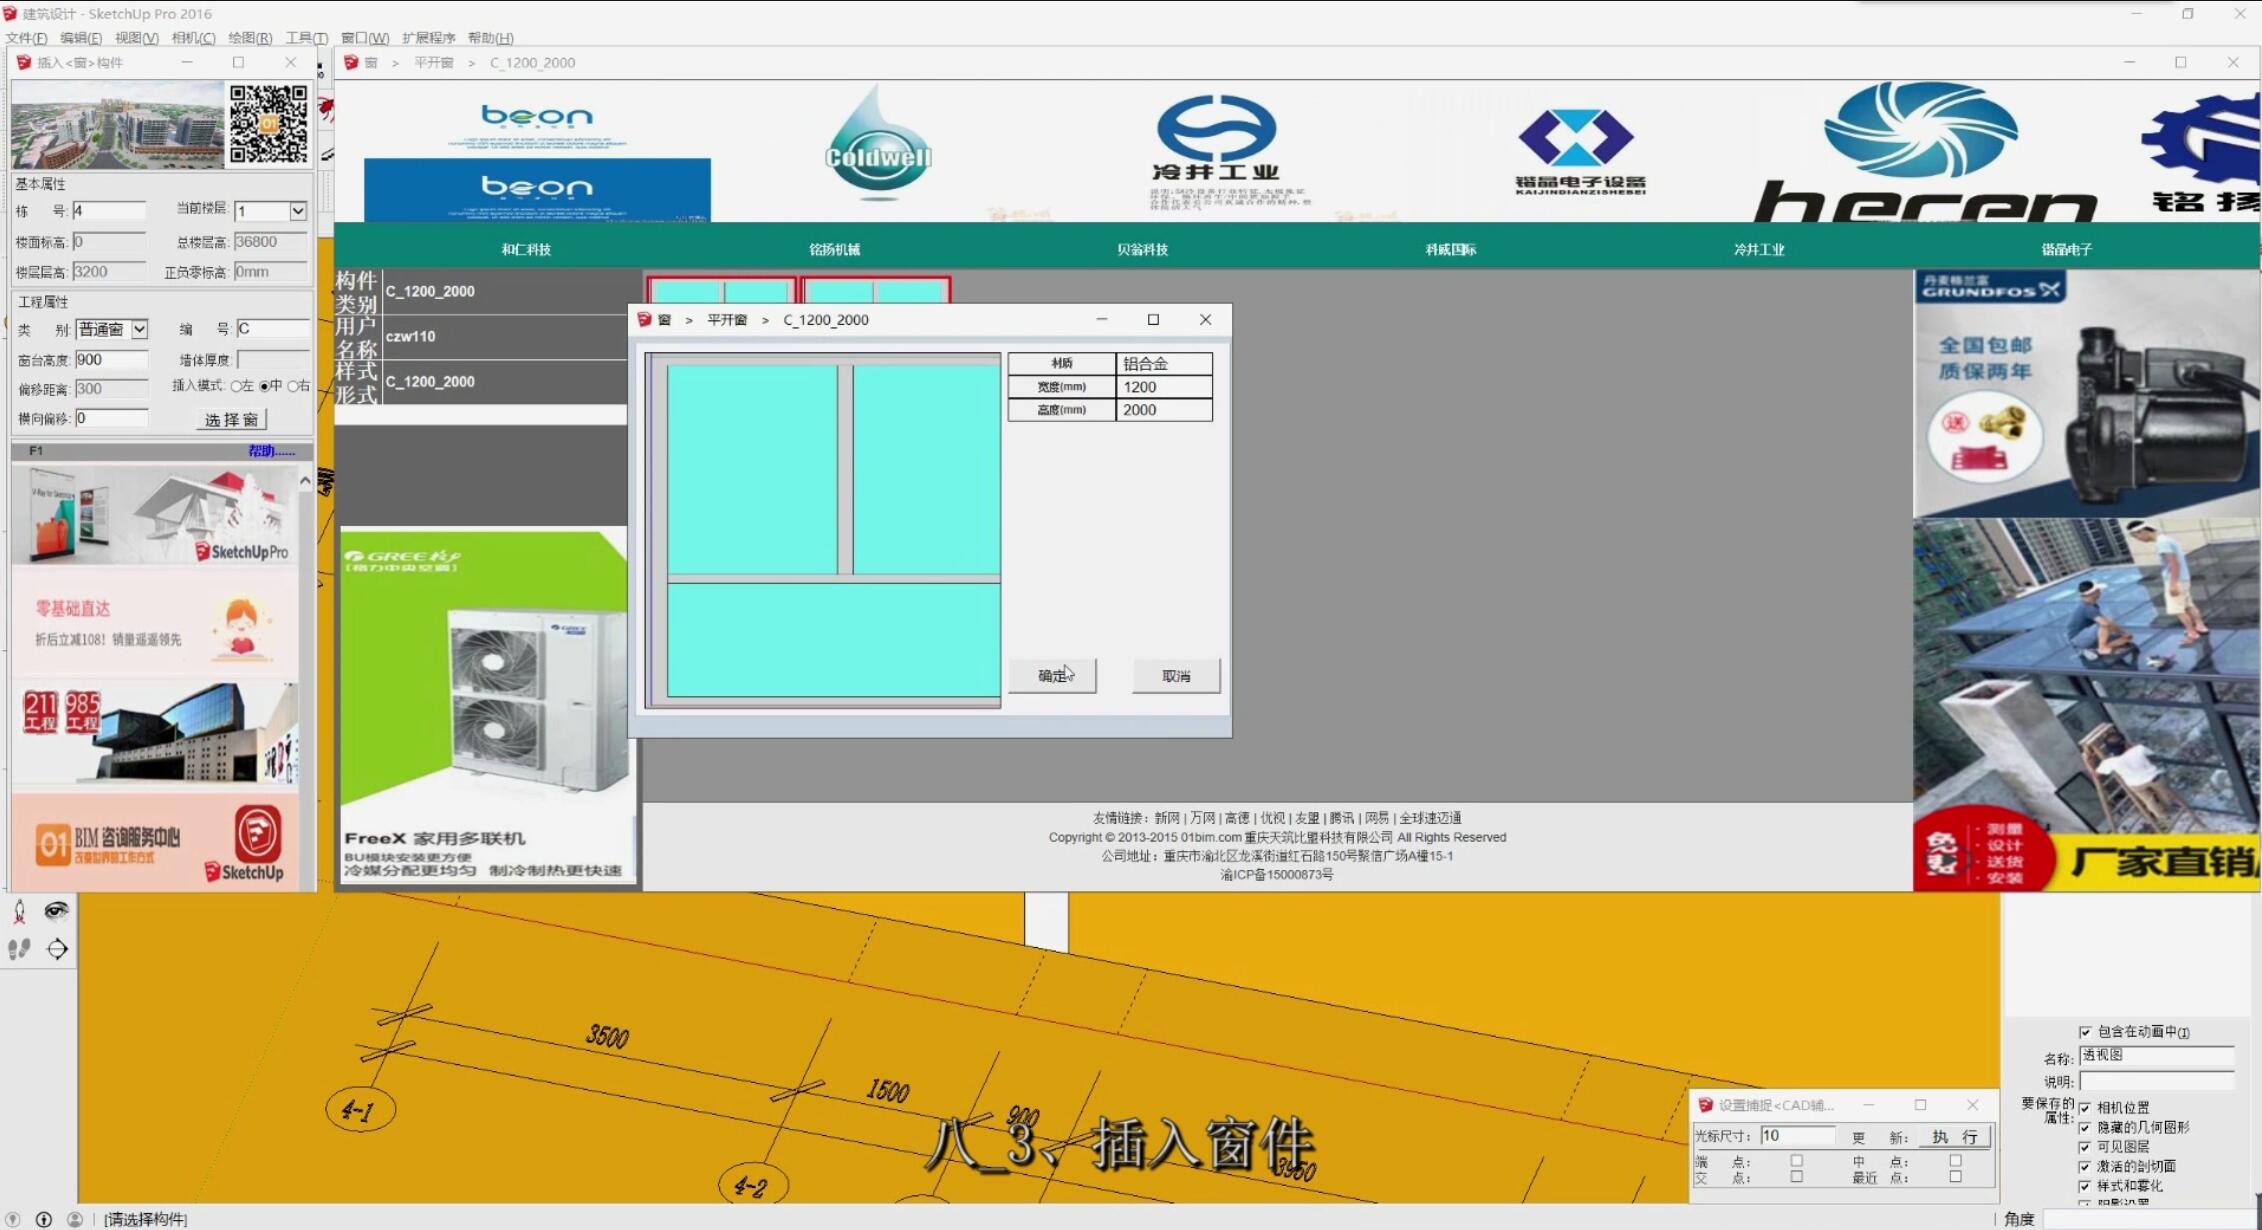Confirm with the 确定 button

pos(1052,676)
